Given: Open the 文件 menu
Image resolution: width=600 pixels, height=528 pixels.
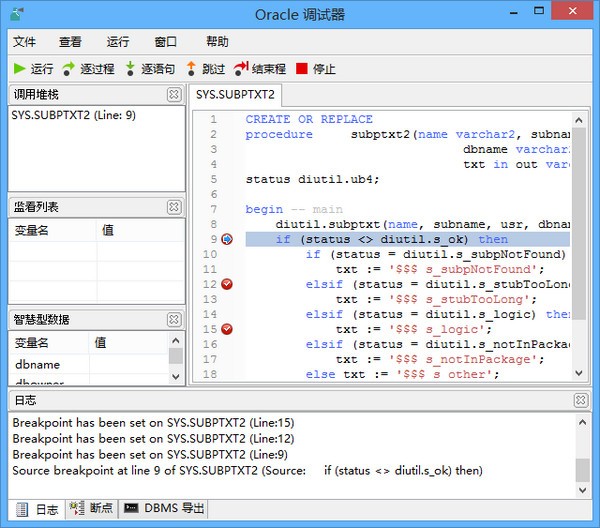Looking at the screenshot, I should (24, 42).
